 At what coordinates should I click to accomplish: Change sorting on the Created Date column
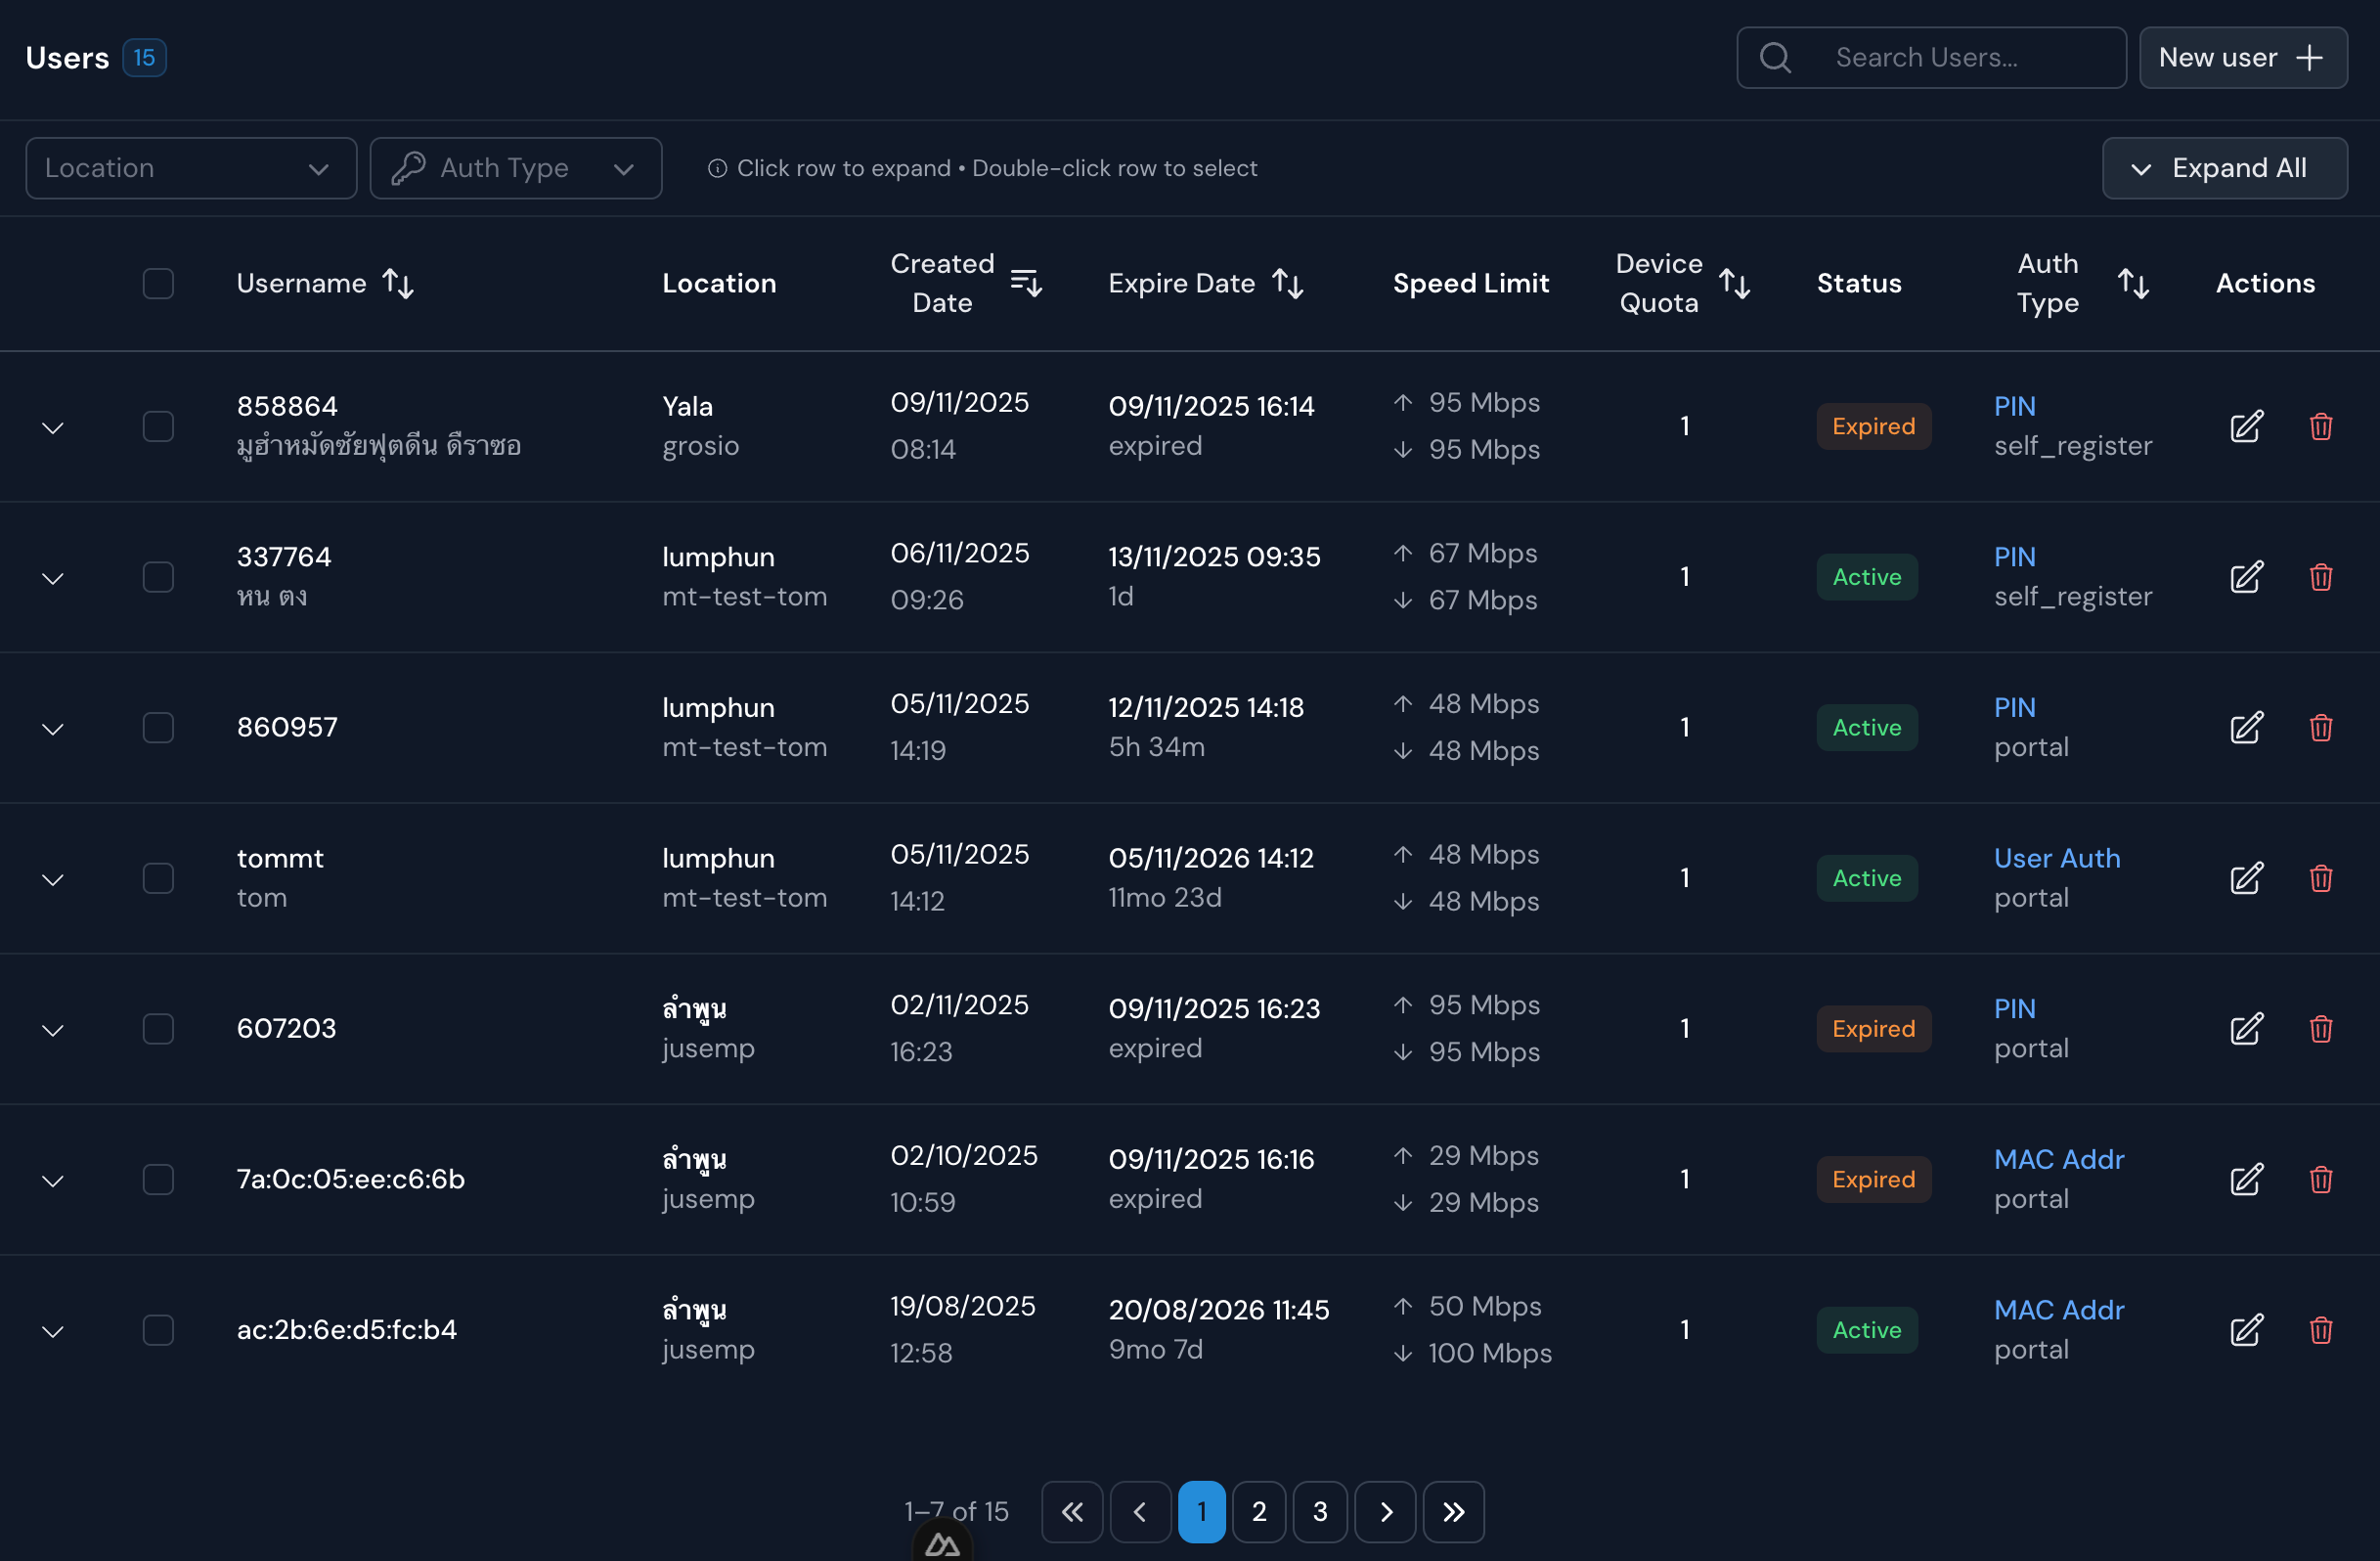click(1025, 283)
